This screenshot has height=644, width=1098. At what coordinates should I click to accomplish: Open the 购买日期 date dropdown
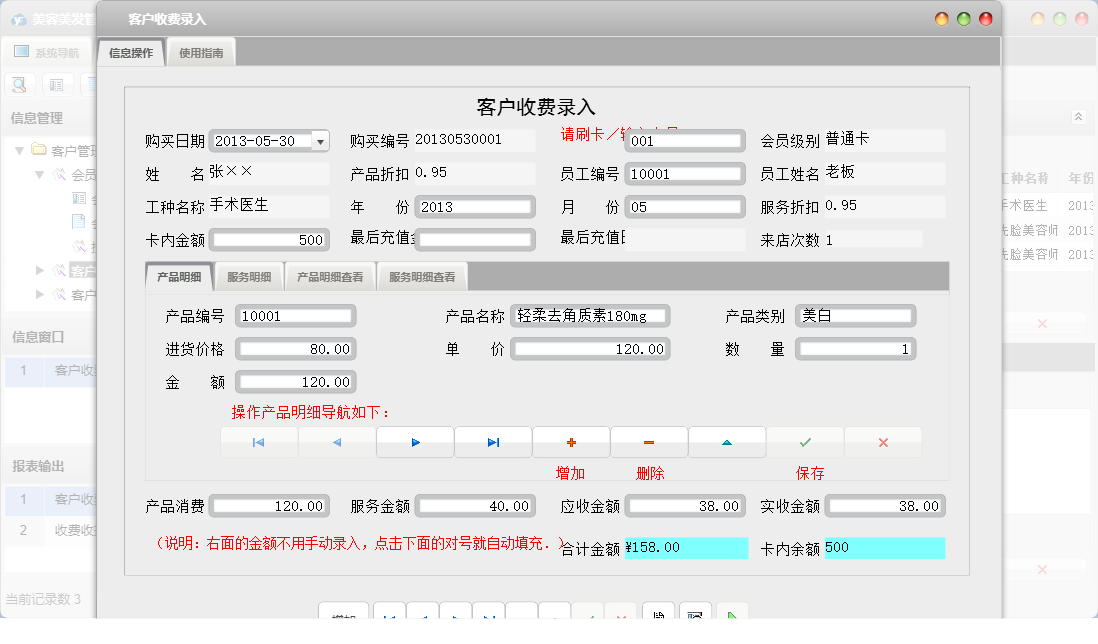tap(322, 141)
